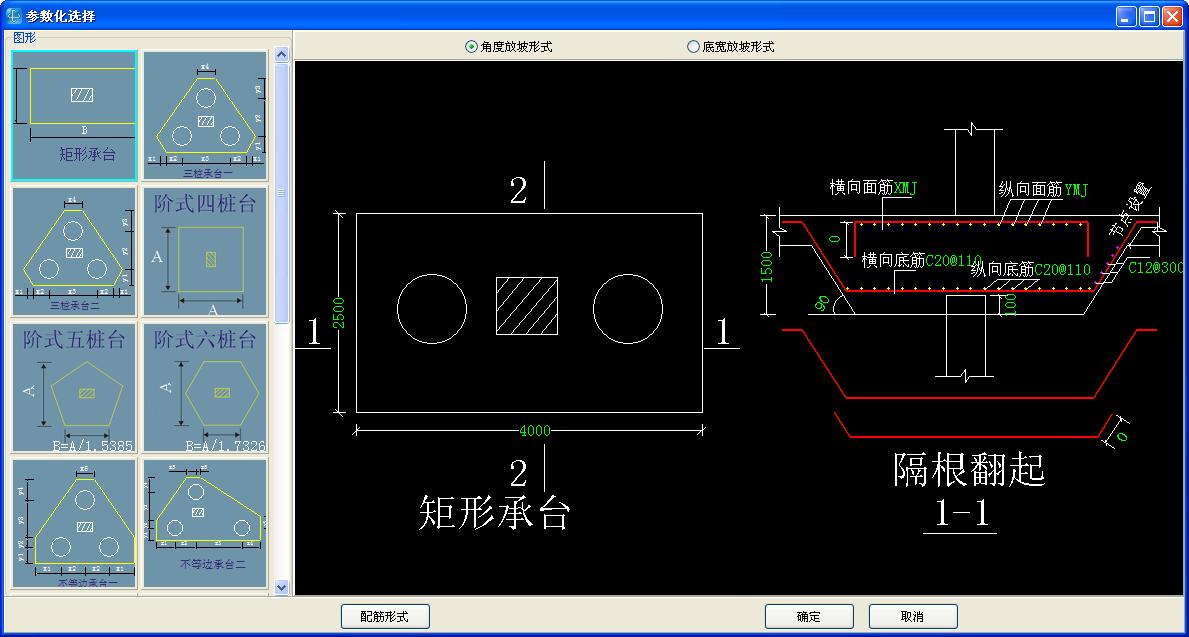This screenshot has width=1189, height=637.
Task: Edit the 4000 width dimension value
Action: (x=535, y=431)
